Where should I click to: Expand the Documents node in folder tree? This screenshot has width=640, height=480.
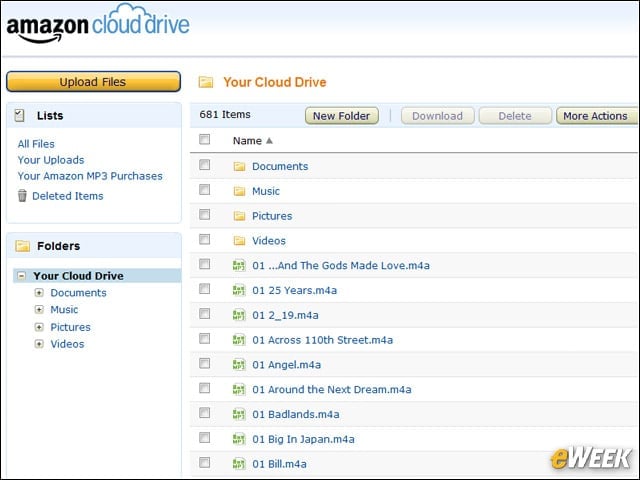[39, 293]
